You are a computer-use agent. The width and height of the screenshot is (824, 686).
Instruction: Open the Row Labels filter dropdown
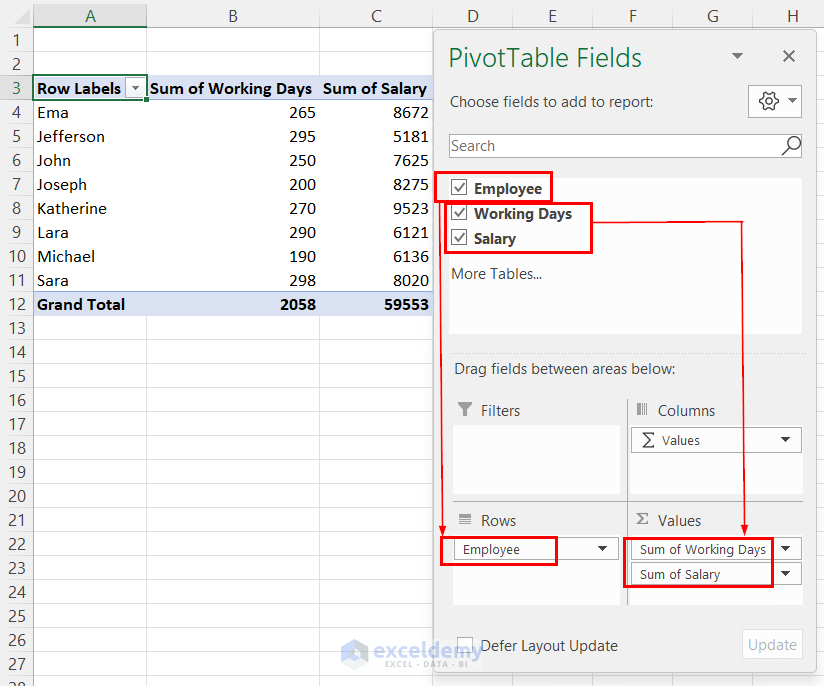[x=136, y=88]
